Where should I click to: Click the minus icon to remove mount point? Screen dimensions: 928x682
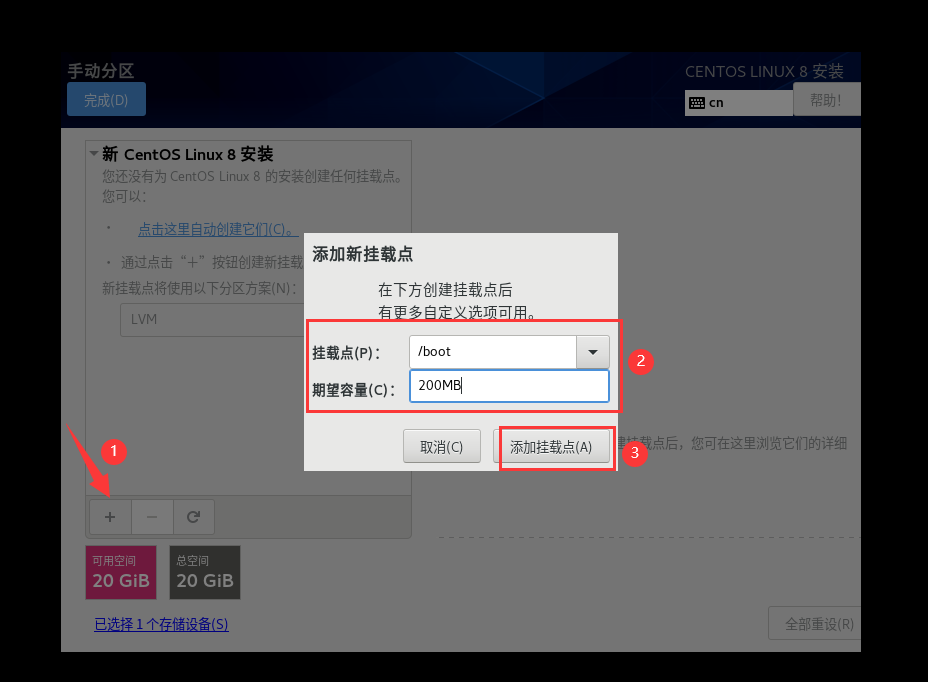point(152,517)
